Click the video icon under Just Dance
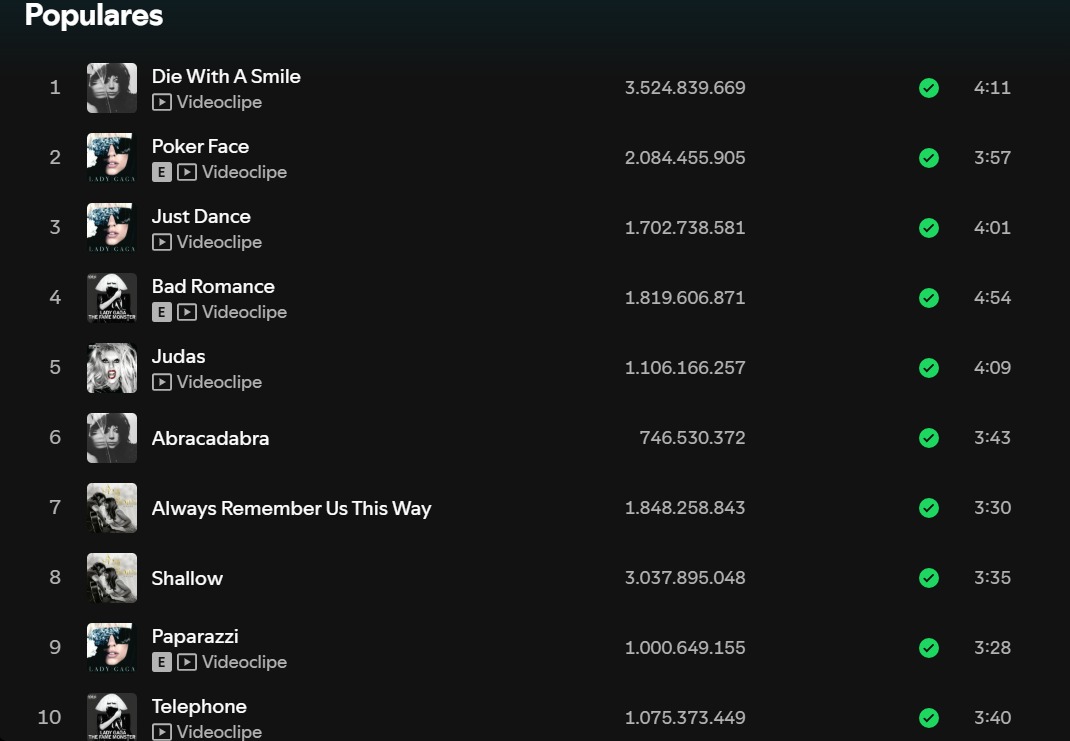 (162, 242)
